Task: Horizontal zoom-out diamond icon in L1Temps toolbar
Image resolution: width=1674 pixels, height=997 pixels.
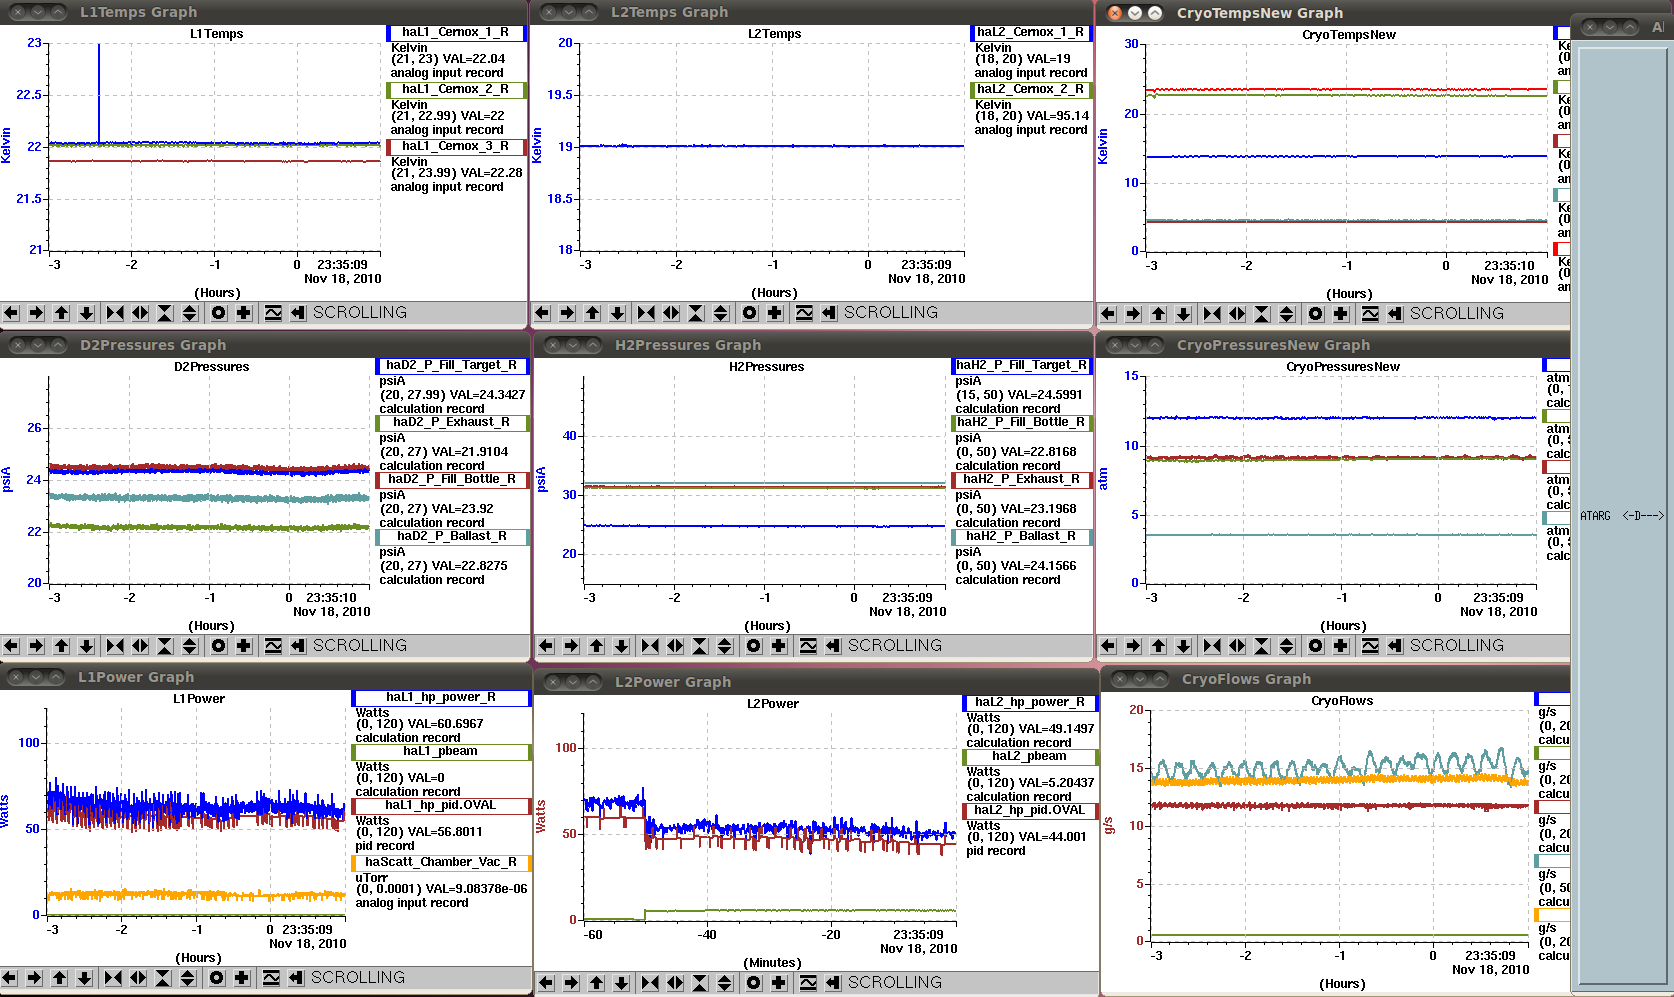Action: click(x=140, y=313)
